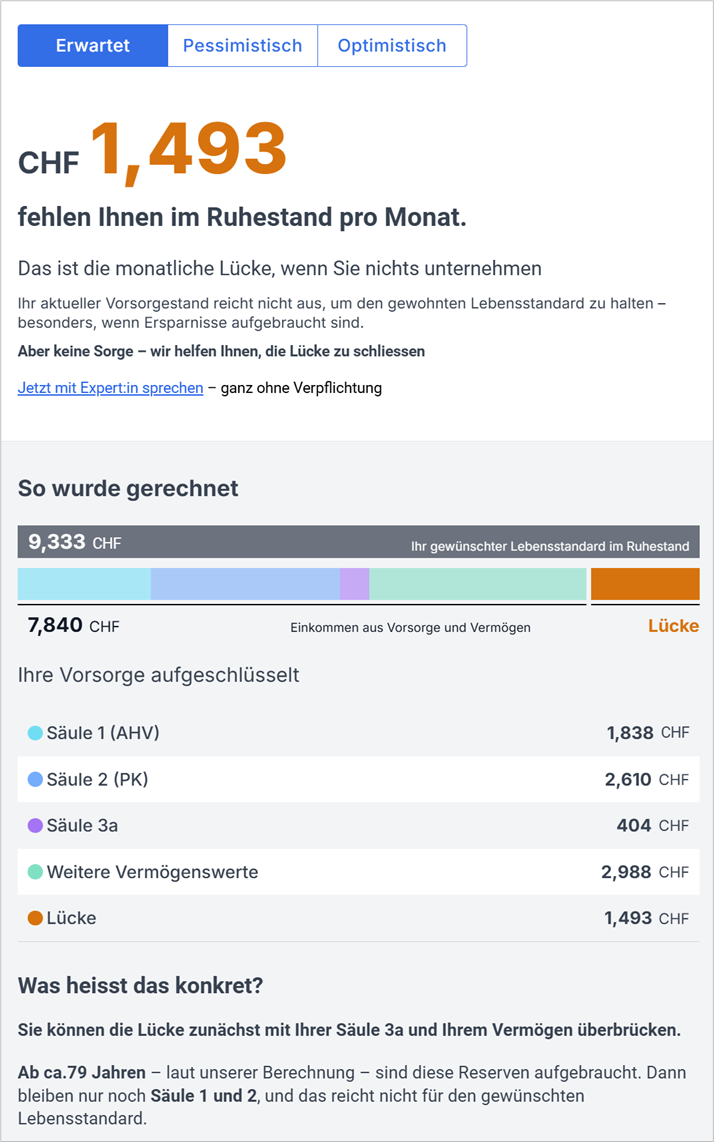The width and height of the screenshot is (714, 1142).
Task: Click the blue Säule 2 (PK) dot
Action: [x=35, y=779]
